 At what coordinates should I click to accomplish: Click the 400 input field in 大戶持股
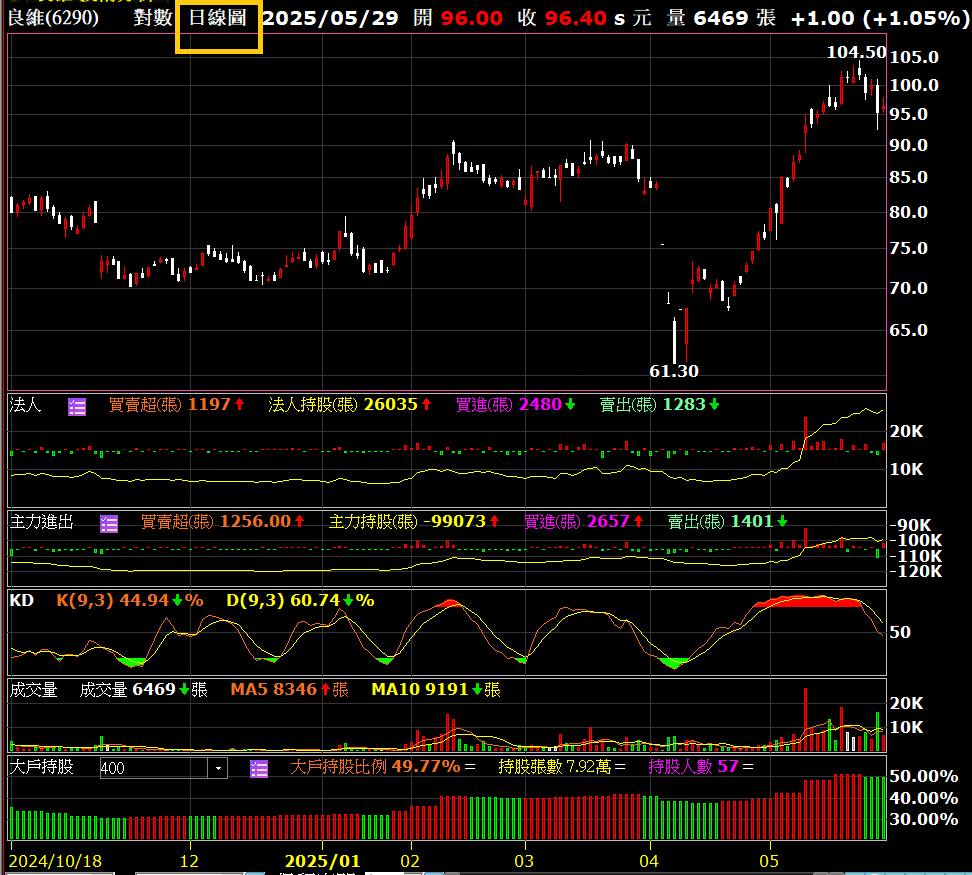[x=154, y=768]
